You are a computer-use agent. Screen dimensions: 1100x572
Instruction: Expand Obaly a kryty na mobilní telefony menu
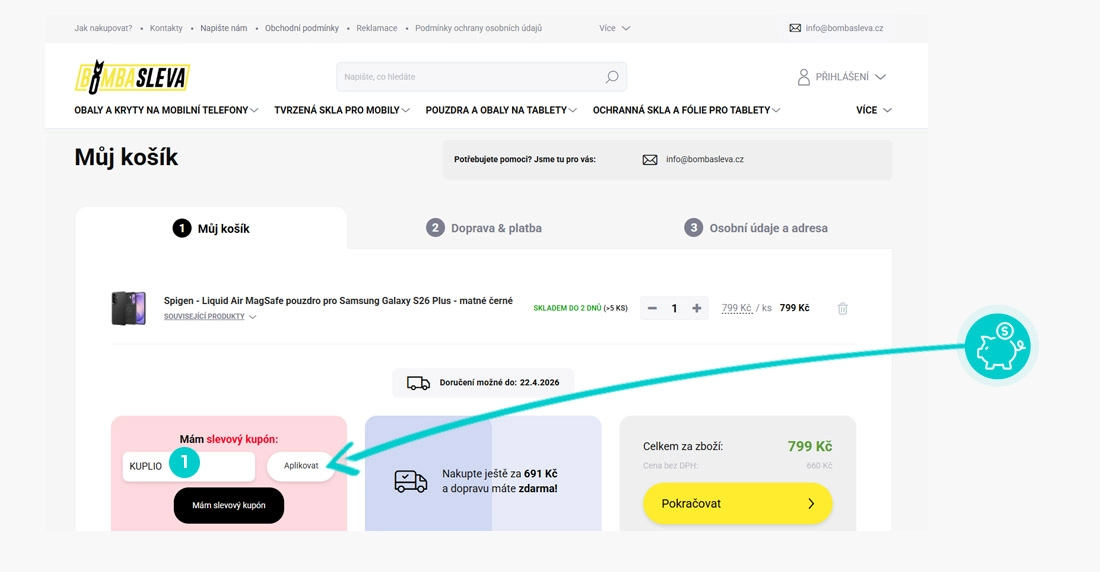coord(166,110)
